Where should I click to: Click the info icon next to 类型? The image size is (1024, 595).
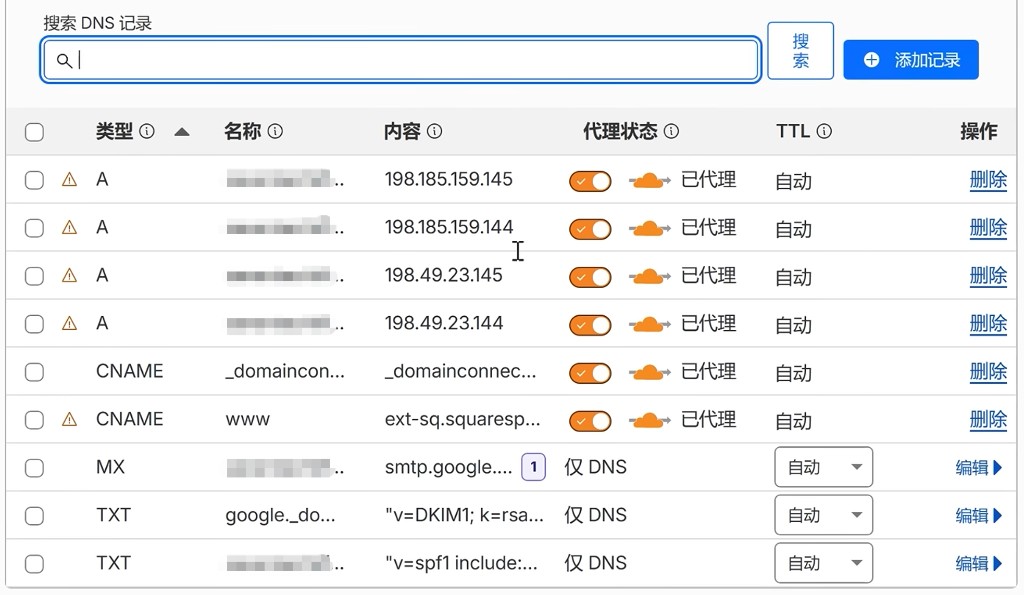[x=147, y=131]
